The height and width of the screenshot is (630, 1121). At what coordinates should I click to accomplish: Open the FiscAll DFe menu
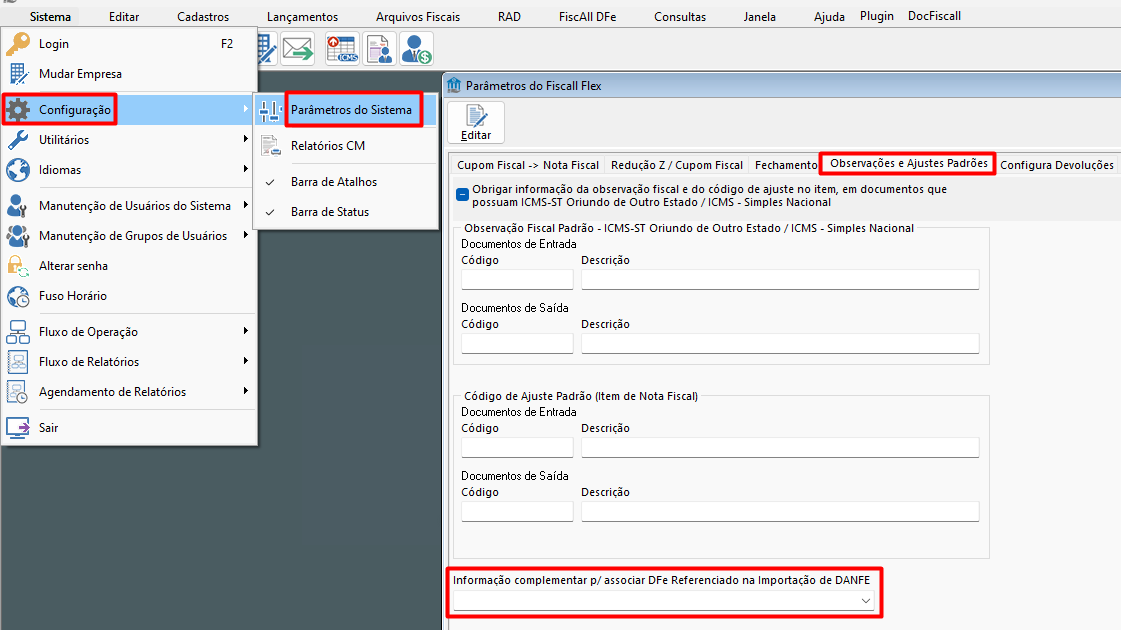click(588, 16)
